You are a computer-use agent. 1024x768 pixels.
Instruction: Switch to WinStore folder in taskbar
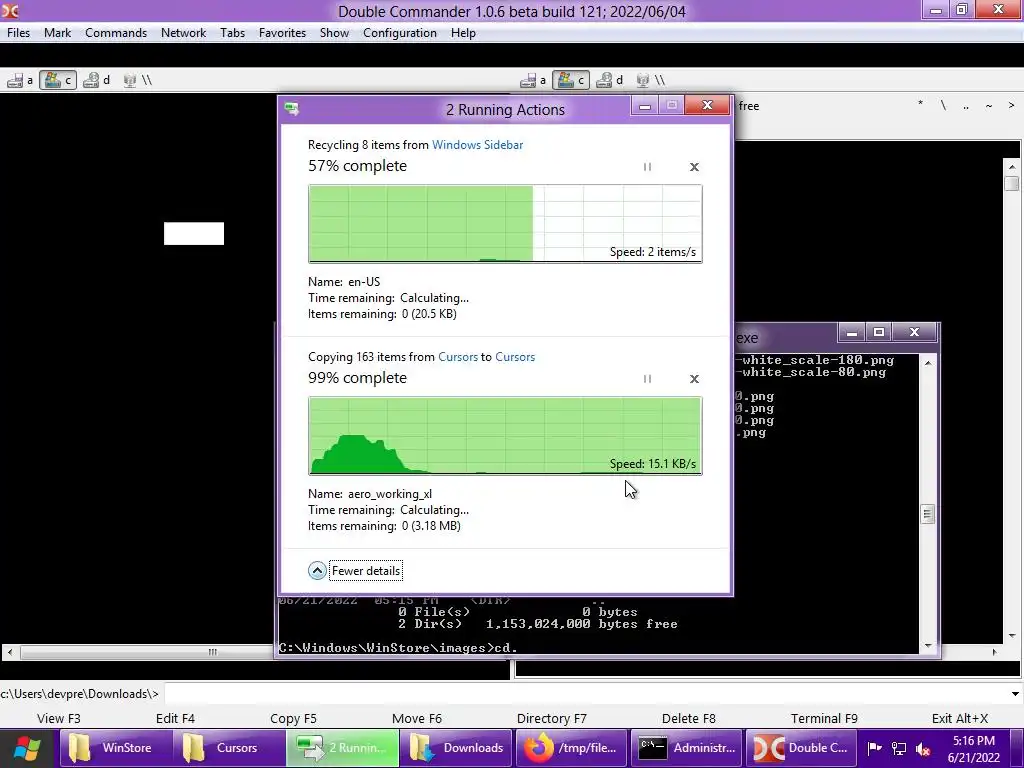tap(116, 748)
